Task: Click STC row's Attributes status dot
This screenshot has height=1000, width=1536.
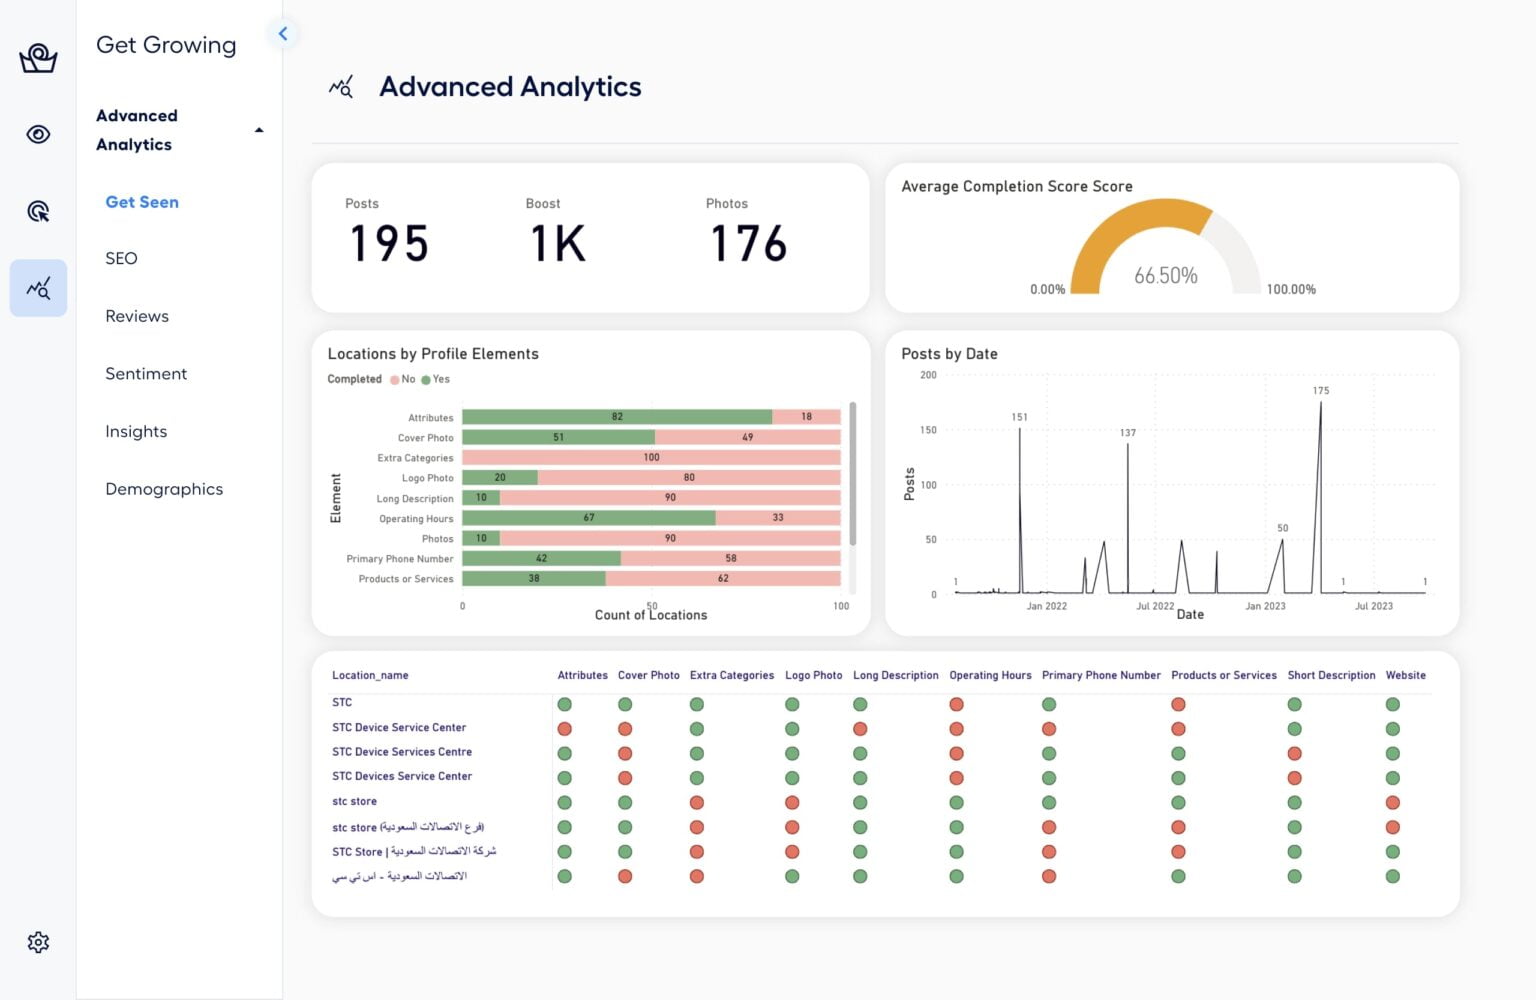Action: (564, 704)
